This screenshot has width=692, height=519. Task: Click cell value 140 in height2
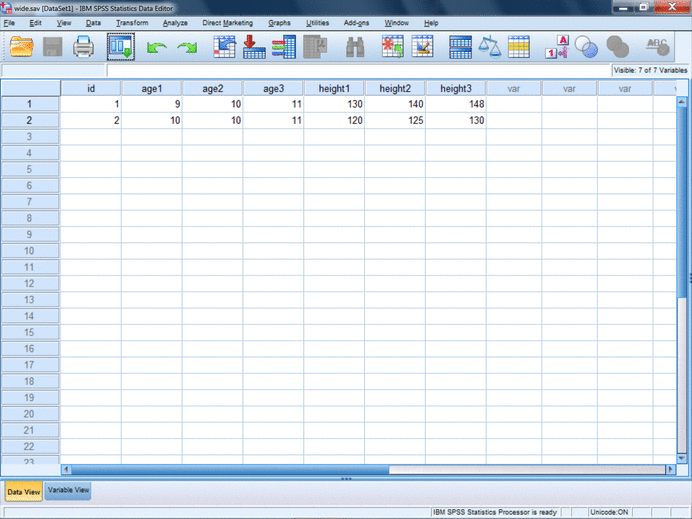[x=395, y=104]
